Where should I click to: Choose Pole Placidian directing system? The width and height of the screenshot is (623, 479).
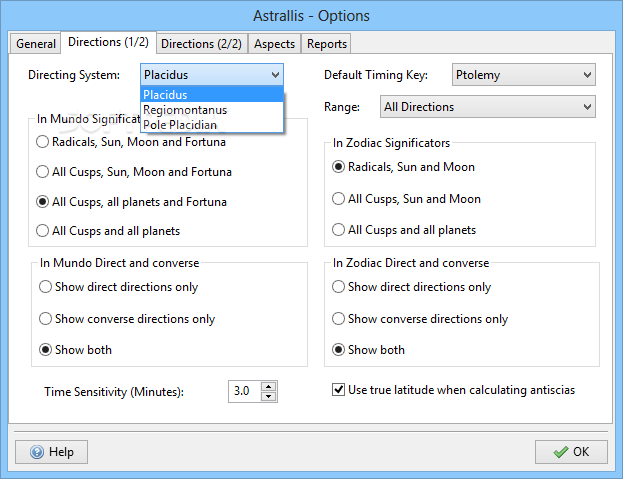[212, 125]
